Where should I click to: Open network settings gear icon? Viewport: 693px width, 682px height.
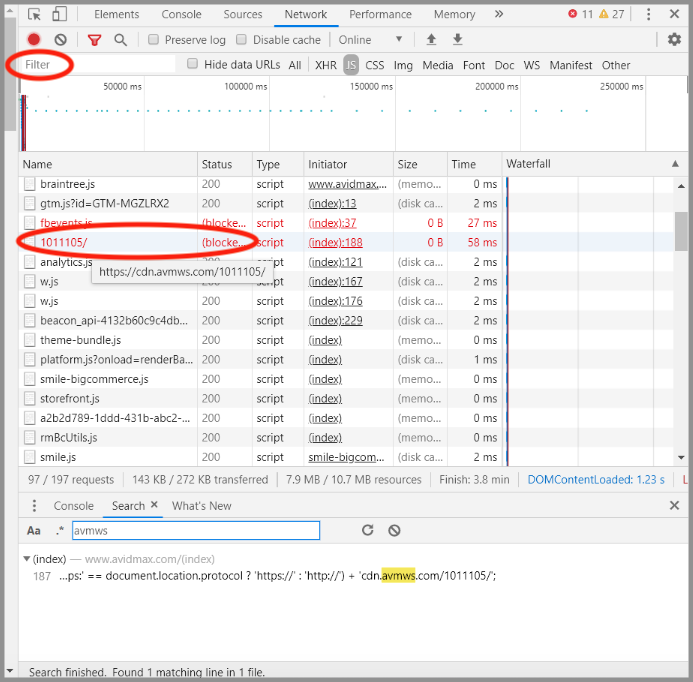point(674,39)
